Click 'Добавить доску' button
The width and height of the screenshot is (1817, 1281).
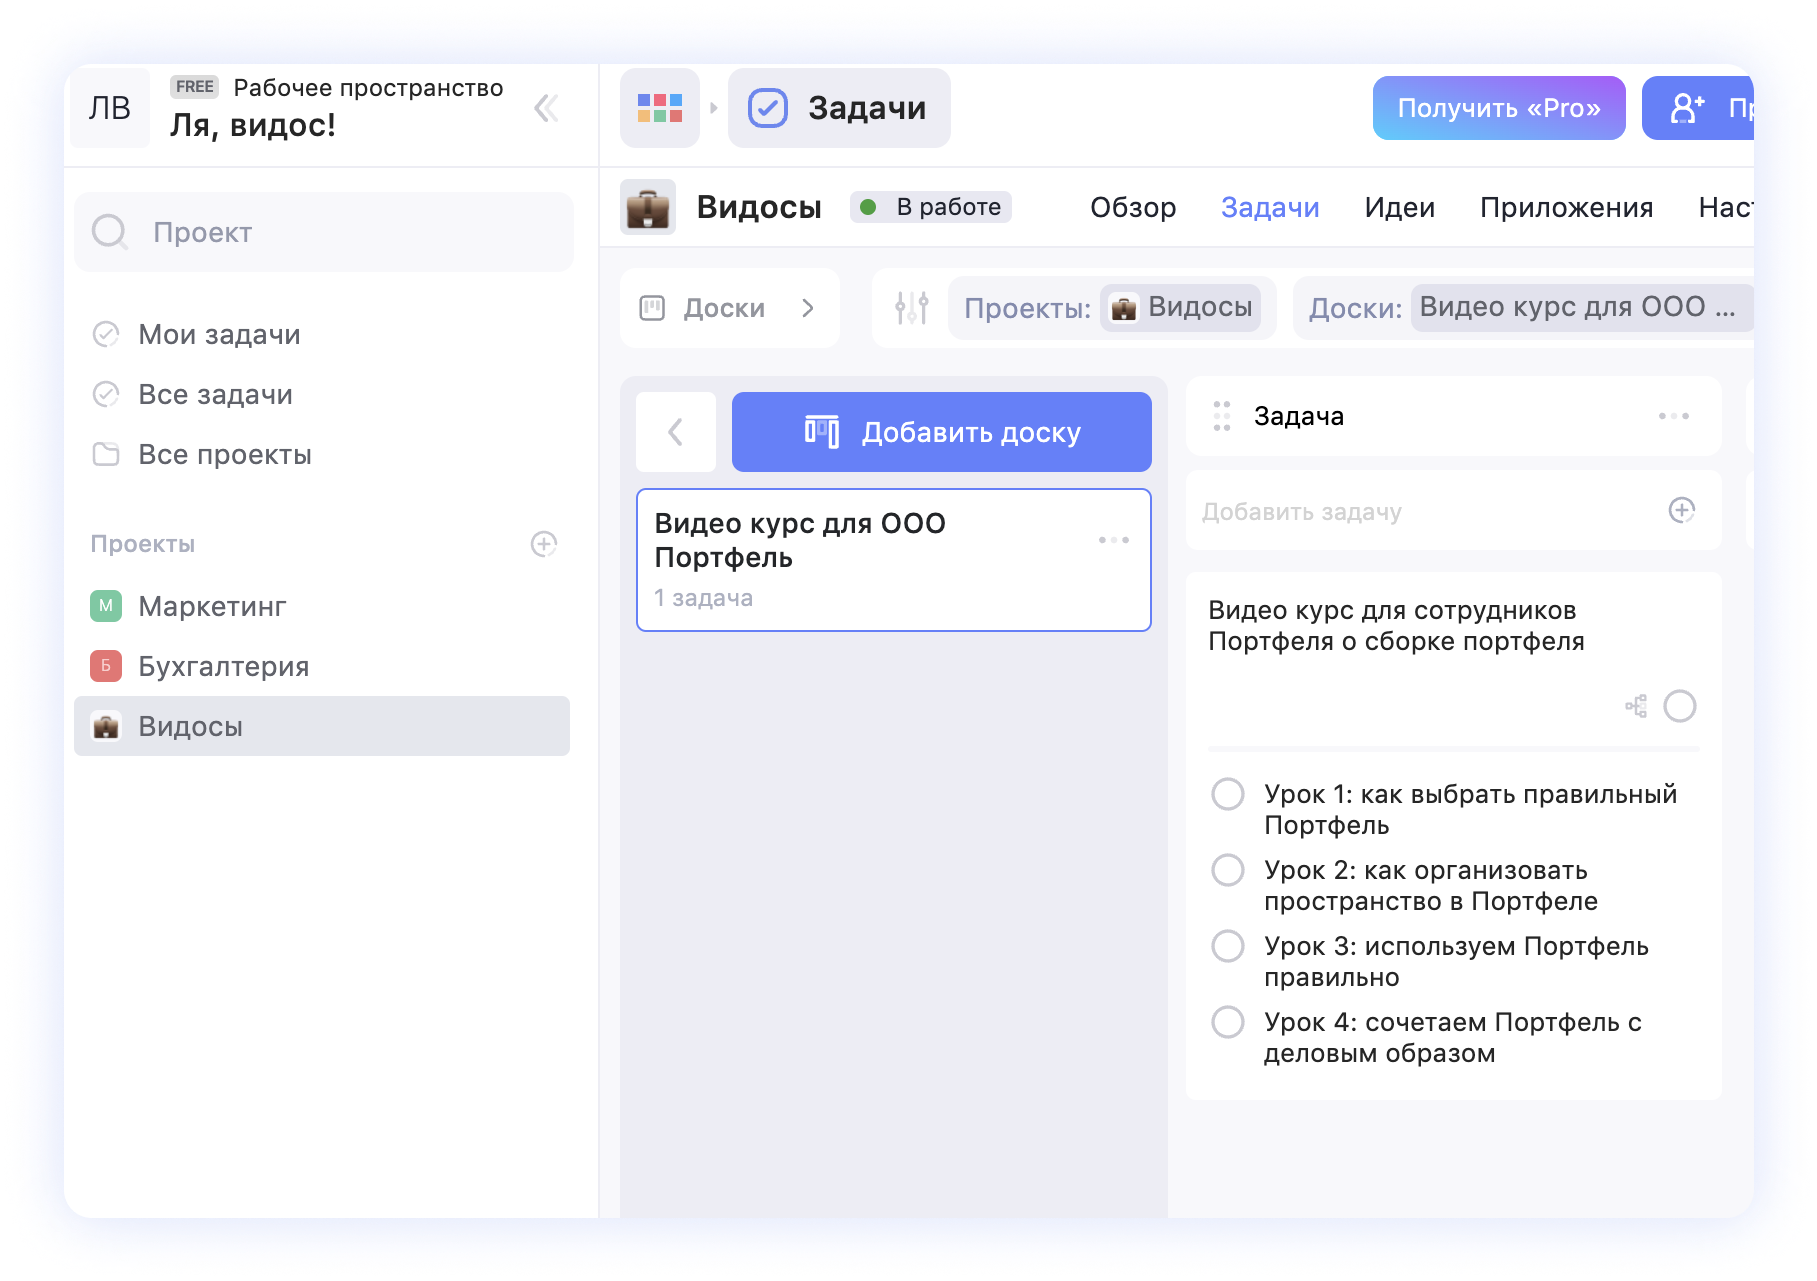click(941, 432)
